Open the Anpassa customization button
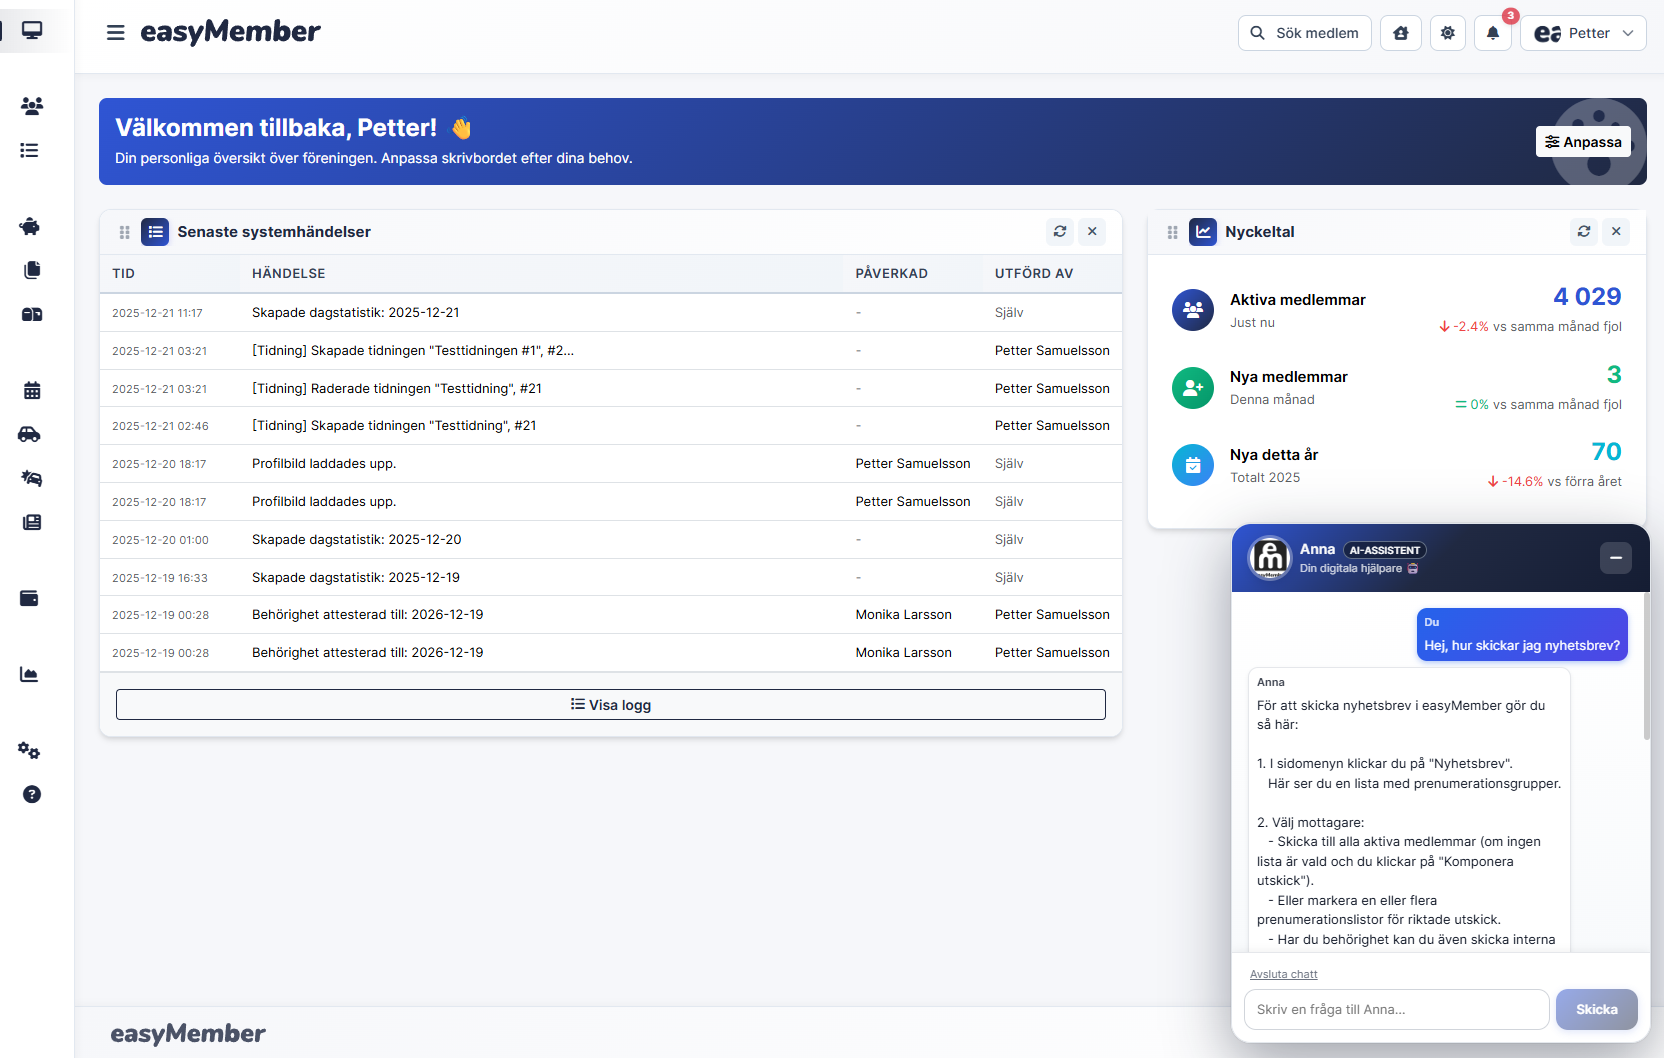Screen dimensions: 1664x1058 coord(1583,142)
